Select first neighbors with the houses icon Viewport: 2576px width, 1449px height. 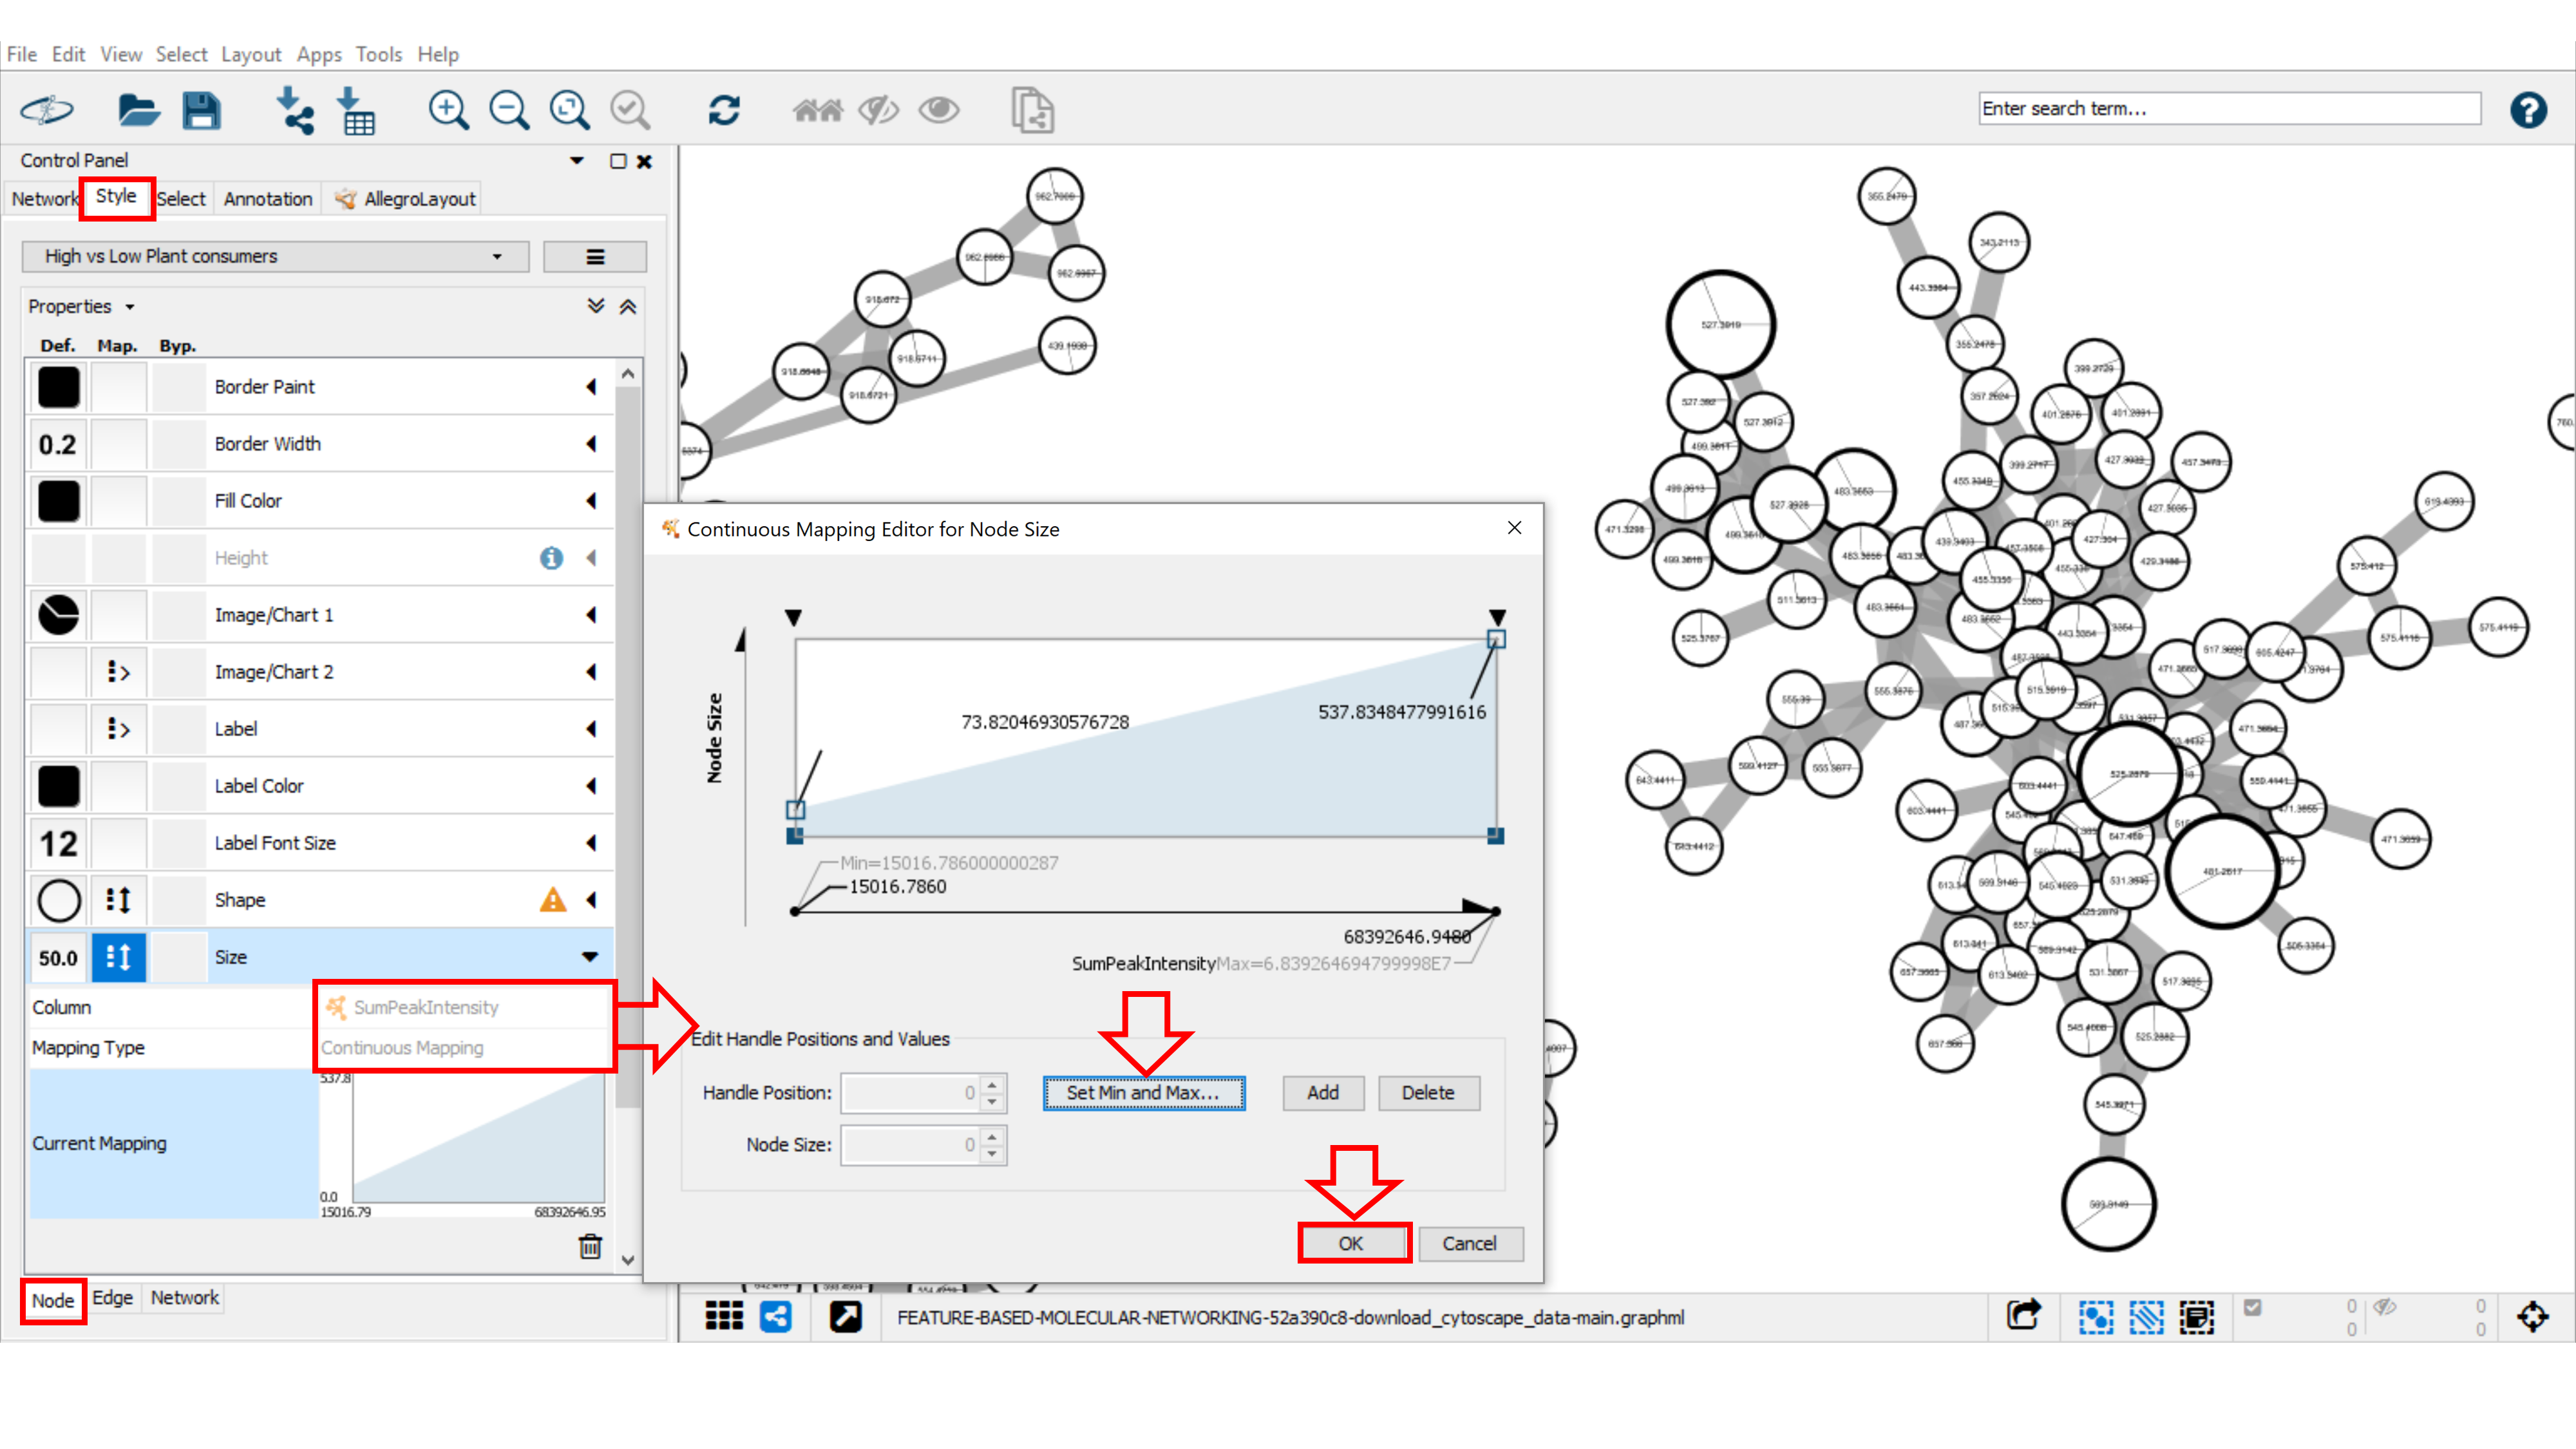click(x=817, y=110)
